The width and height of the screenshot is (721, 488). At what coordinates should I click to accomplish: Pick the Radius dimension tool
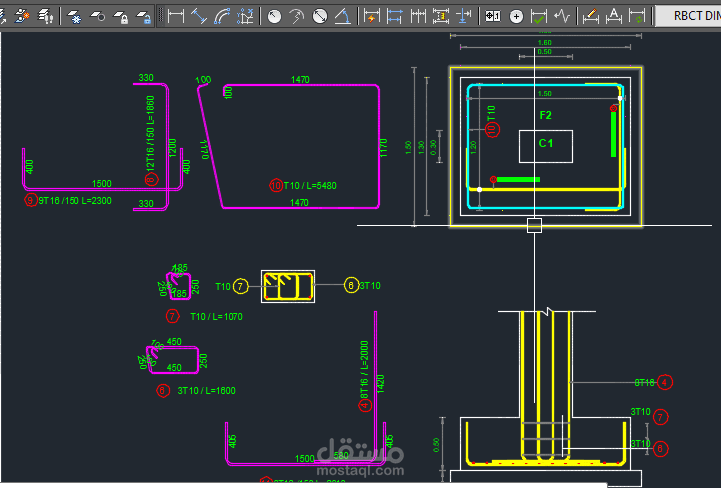274,16
